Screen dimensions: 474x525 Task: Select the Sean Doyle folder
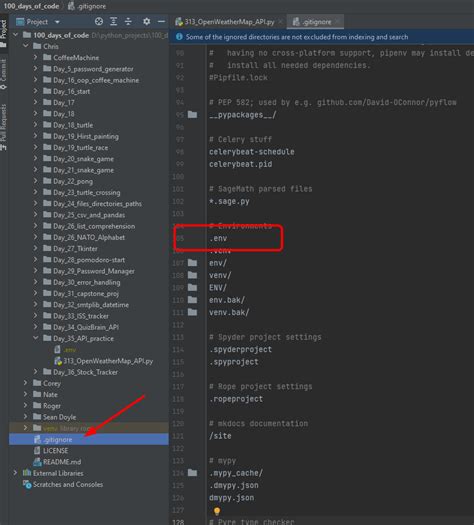pyautogui.click(x=55, y=417)
